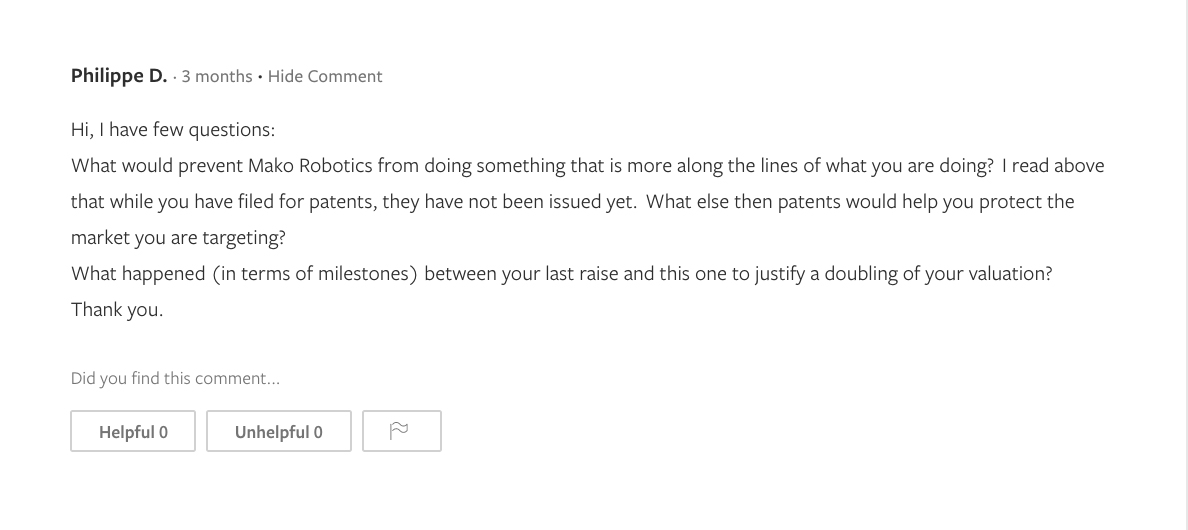Flag this comment with the flag icon
The height and width of the screenshot is (530, 1188).
(401, 431)
